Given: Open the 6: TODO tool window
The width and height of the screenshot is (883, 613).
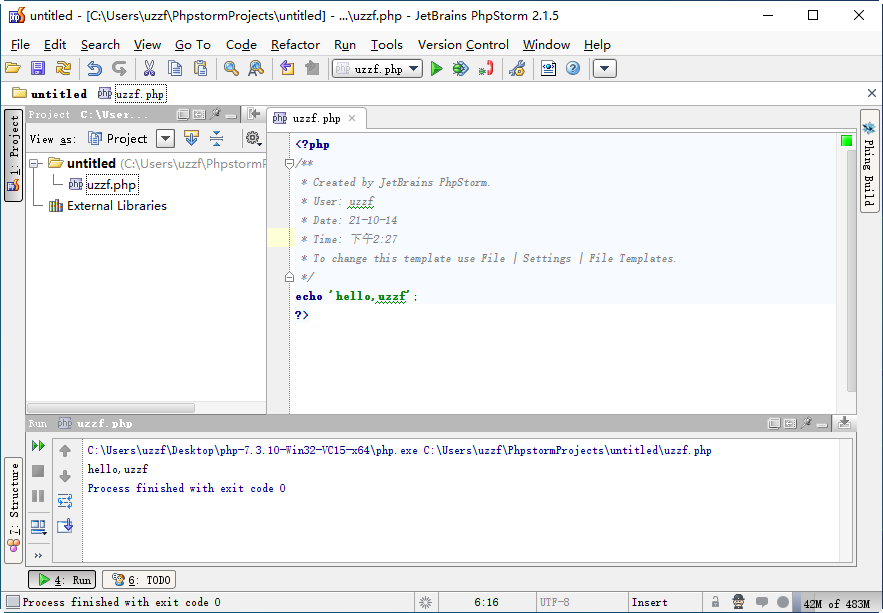Looking at the screenshot, I should tap(139, 580).
